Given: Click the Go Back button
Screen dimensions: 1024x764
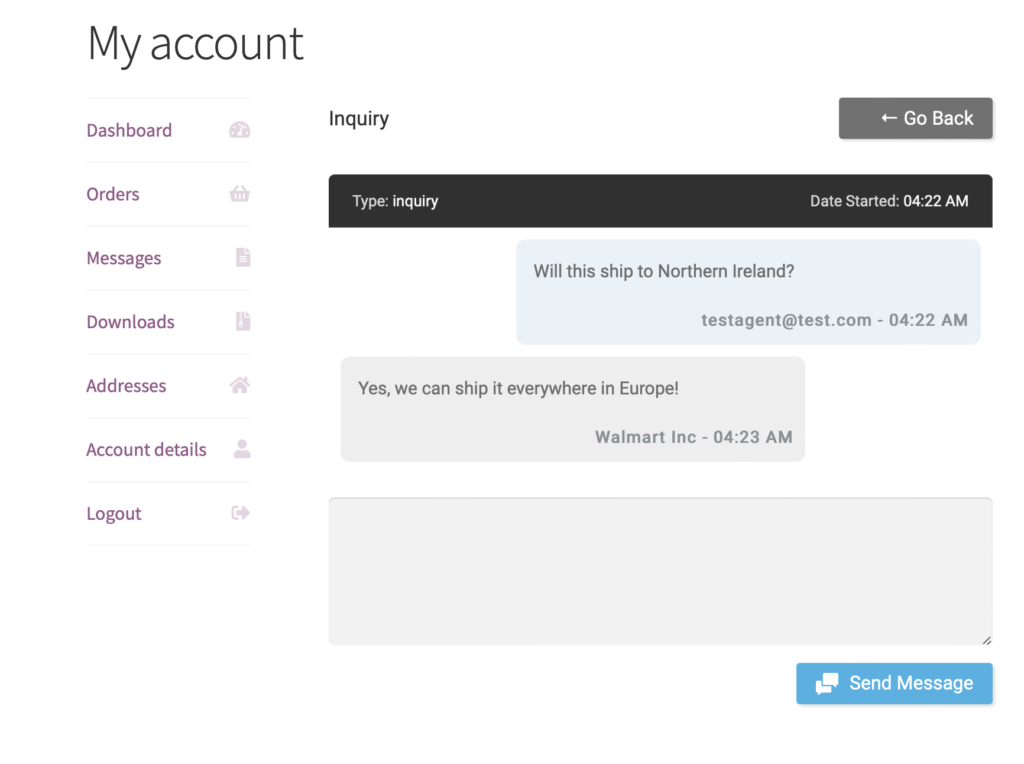Looking at the screenshot, I should (x=916, y=118).
